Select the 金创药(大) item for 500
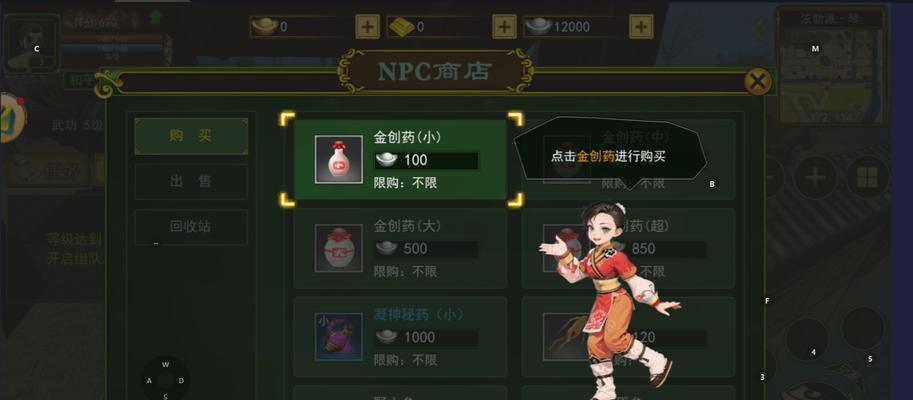Screen dimensions: 913x400 coord(400,249)
